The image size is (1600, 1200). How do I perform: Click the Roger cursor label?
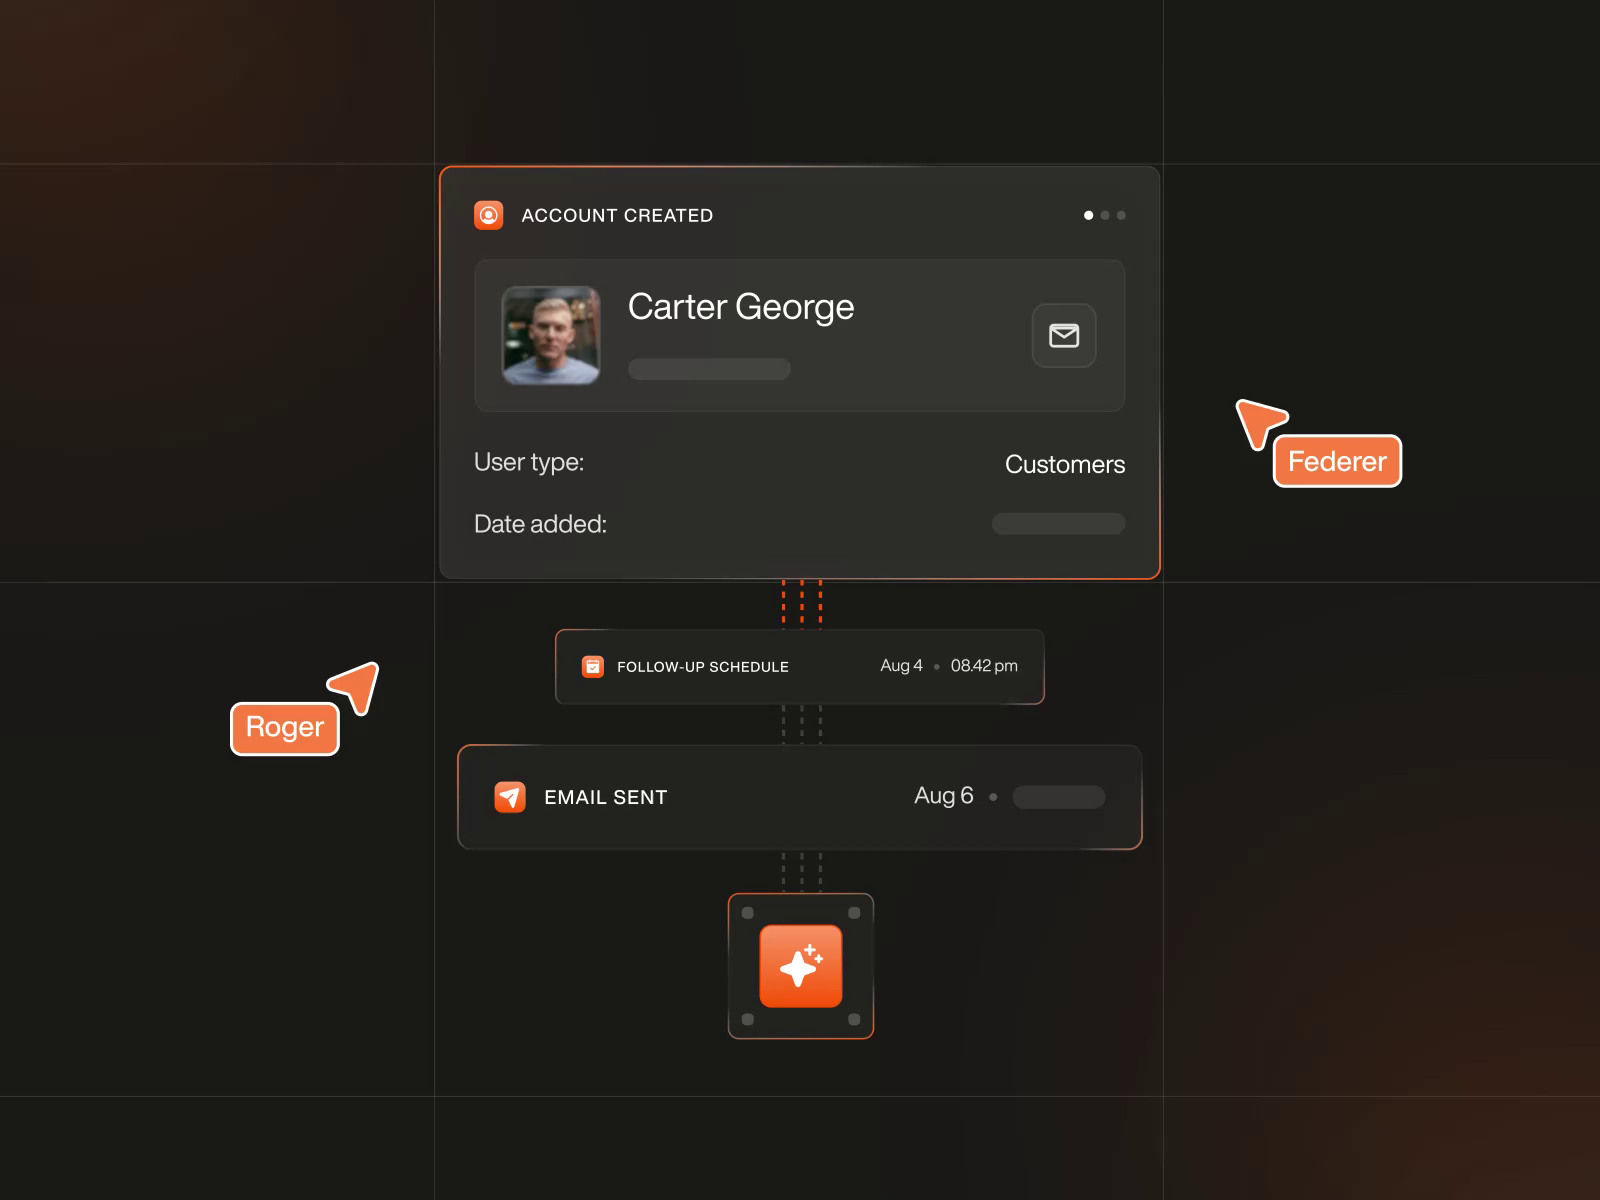tap(285, 728)
